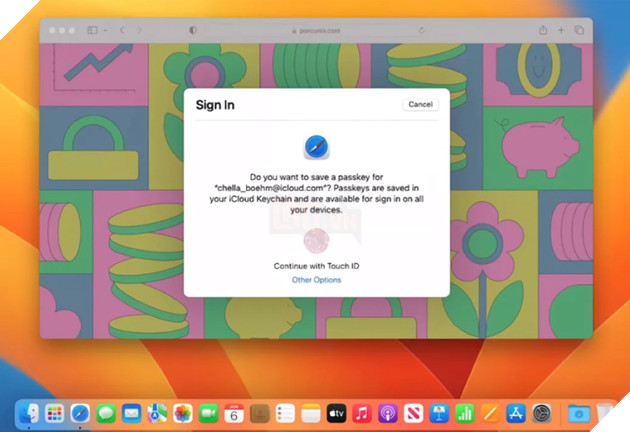Open Mail from the dock
The height and width of the screenshot is (432, 630).
click(131, 413)
